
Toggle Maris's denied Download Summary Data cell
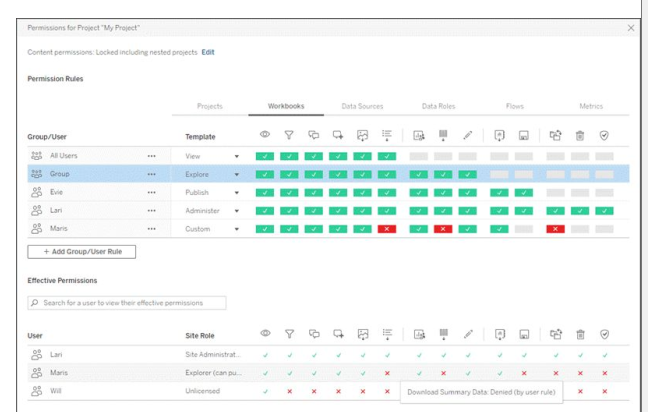[x=387, y=229]
